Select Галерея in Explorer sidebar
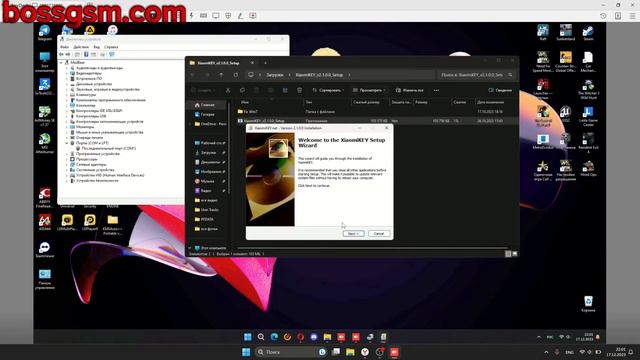 (x=208, y=114)
